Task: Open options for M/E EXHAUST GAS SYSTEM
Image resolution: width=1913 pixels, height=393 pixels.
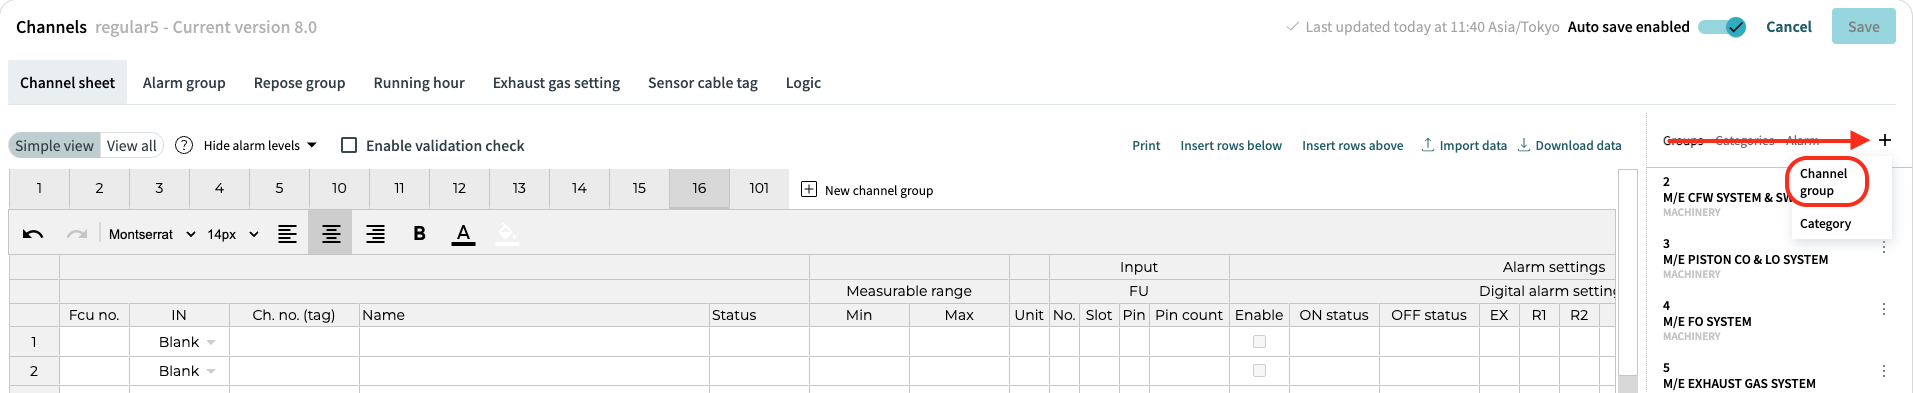Action: tap(1884, 371)
